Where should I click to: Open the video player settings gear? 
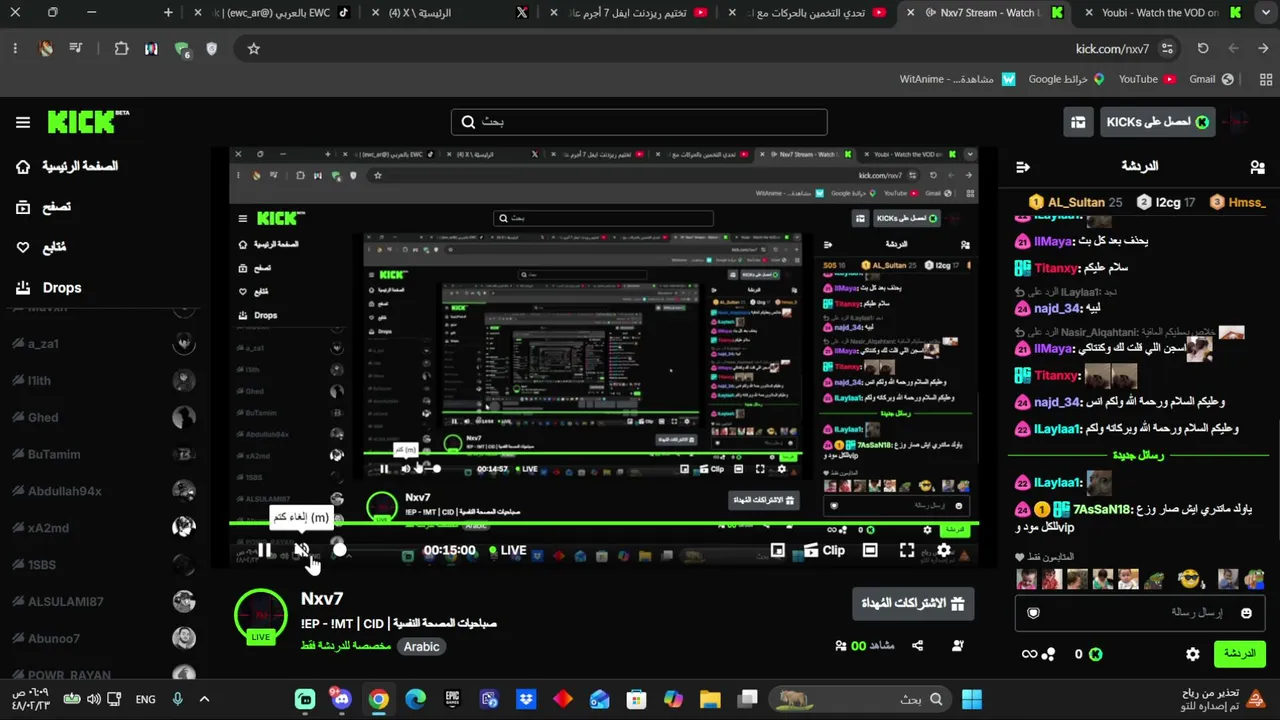943,550
